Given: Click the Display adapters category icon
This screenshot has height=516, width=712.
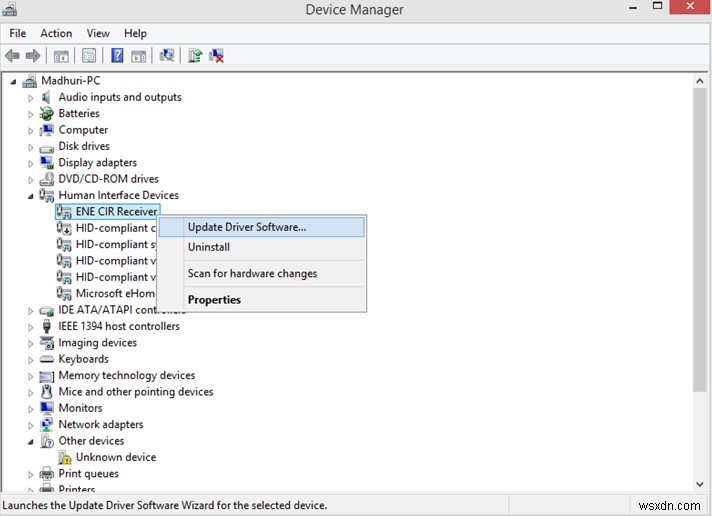Looking at the screenshot, I should coord(46,163).
